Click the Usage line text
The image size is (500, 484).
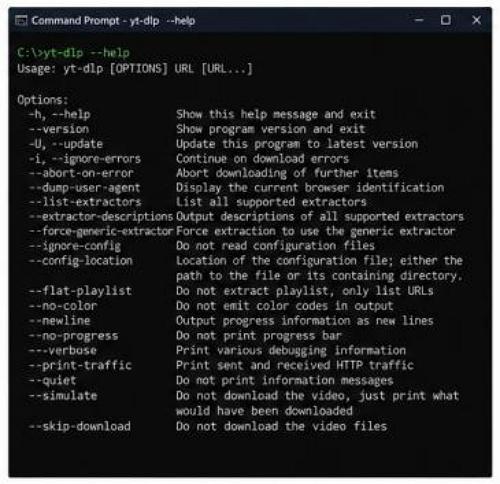pyautogui.click(x=135, y=69)
